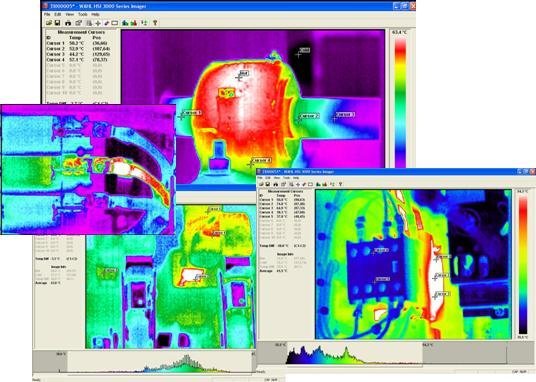
Task: Click the Open file icon in top toolbar
Action: [x=49, y=23]
